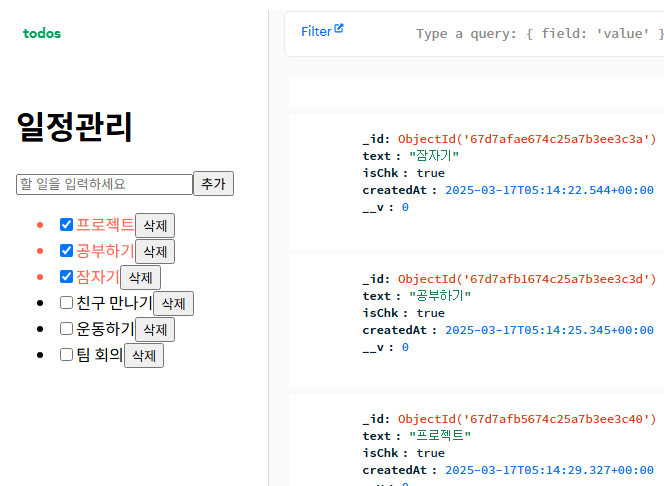Viewport: 664px width, 486px height.
Task: Click createdAt value 2025-03-17T05:14:22.544+00:00
Action: (549, 190)
